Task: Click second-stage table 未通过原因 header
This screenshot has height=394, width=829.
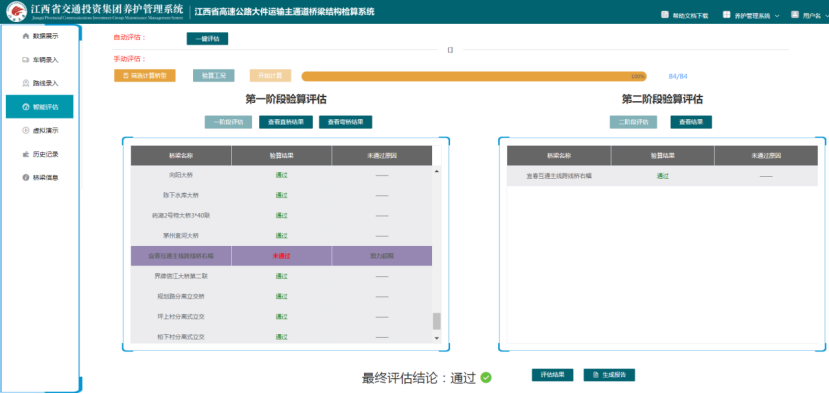Action: tap(766, 156)
